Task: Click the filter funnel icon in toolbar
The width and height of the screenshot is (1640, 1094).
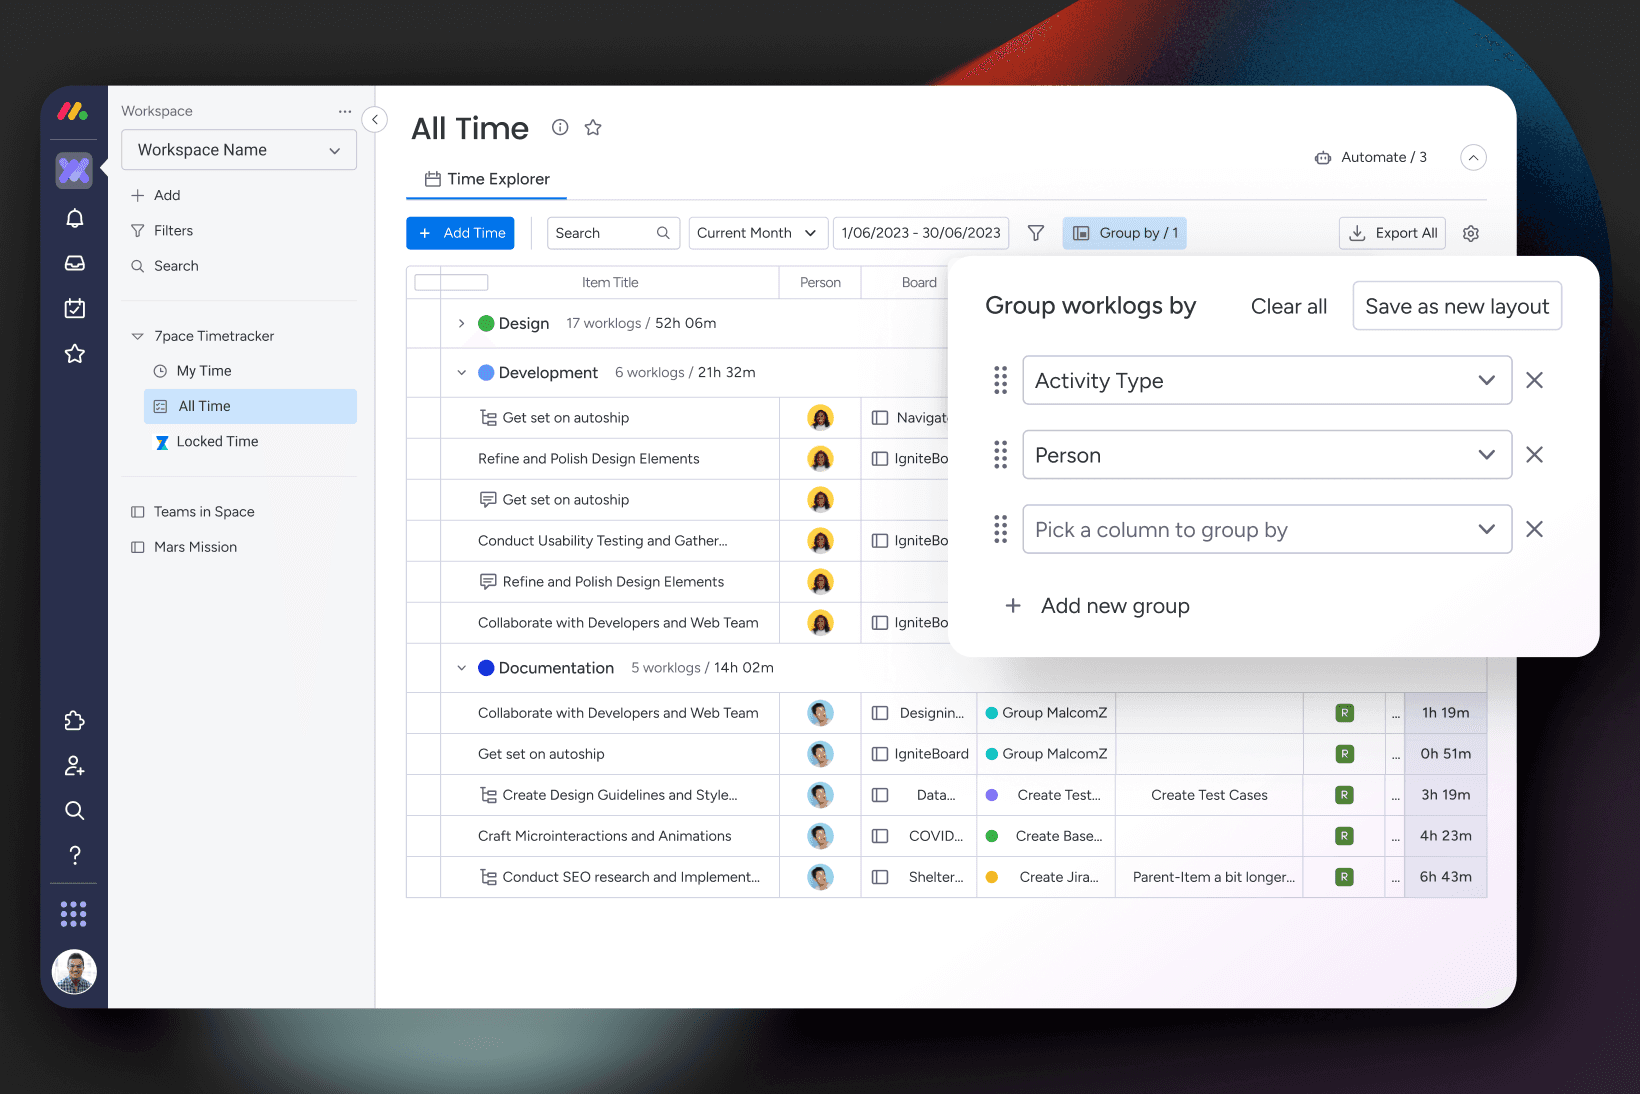Action: click(x=1036, y=233)
